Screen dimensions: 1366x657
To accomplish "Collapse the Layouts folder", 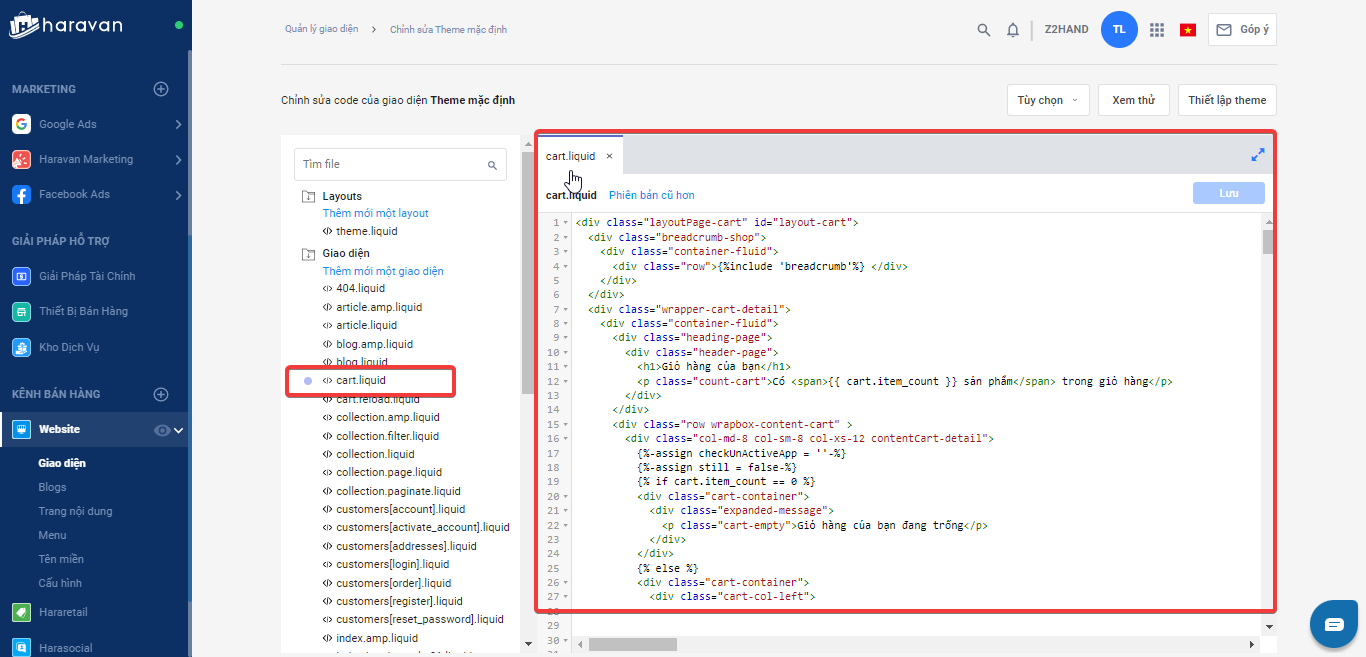I will [308, 196].
